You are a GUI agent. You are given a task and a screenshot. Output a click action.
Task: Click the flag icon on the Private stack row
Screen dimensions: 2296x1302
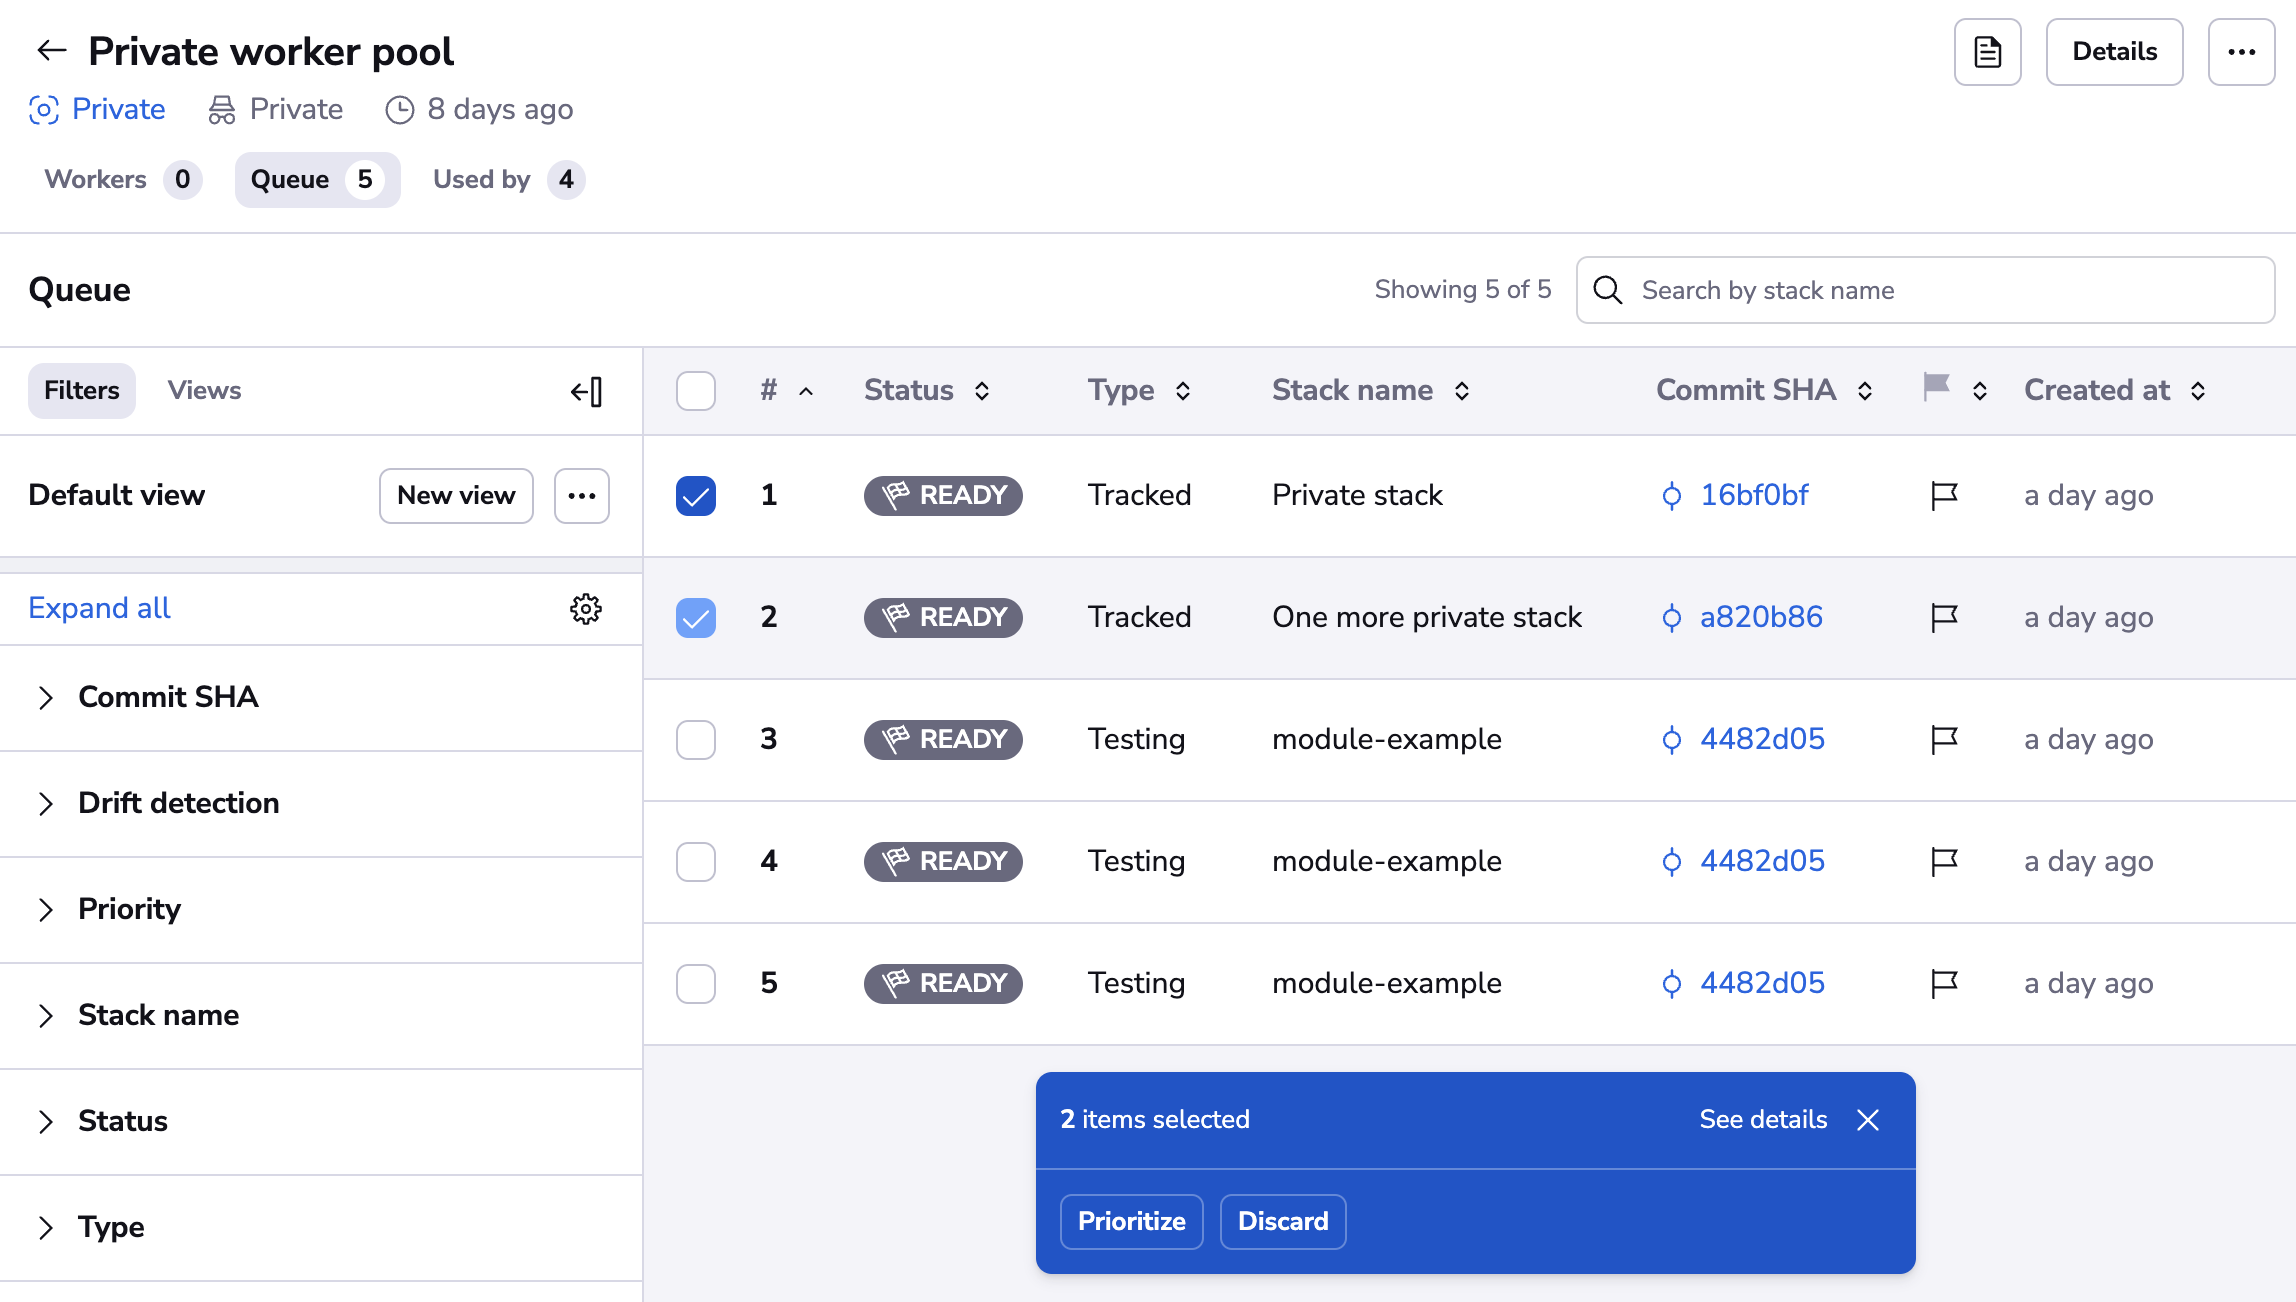[1943, 495]
